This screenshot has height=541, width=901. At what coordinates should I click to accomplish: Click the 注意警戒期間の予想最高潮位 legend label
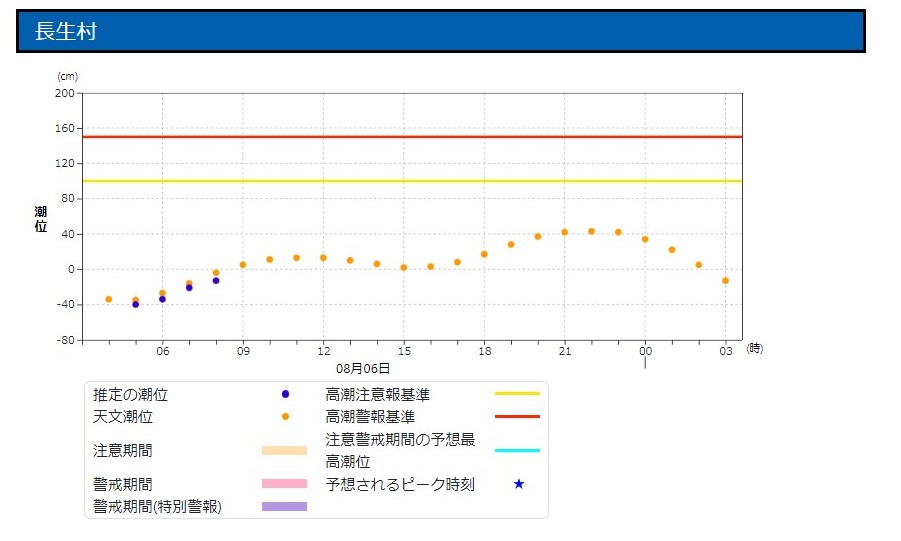(400, 450)
